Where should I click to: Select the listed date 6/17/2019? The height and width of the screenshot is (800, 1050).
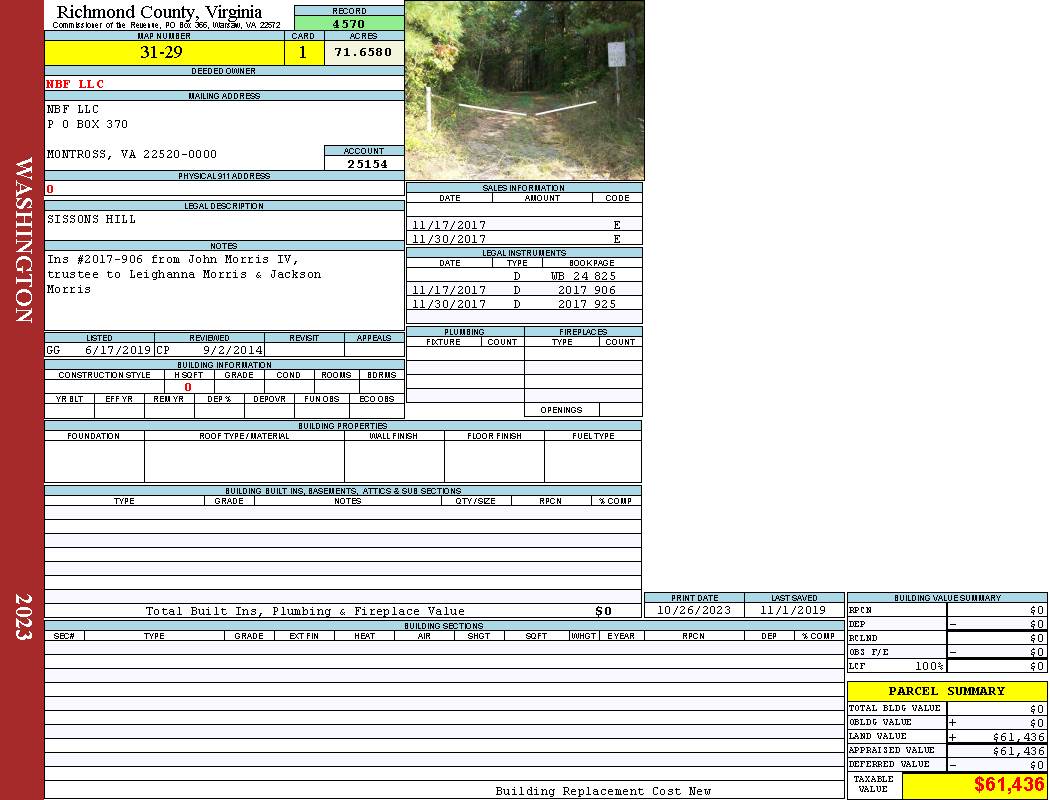click(x=117, y=351)
